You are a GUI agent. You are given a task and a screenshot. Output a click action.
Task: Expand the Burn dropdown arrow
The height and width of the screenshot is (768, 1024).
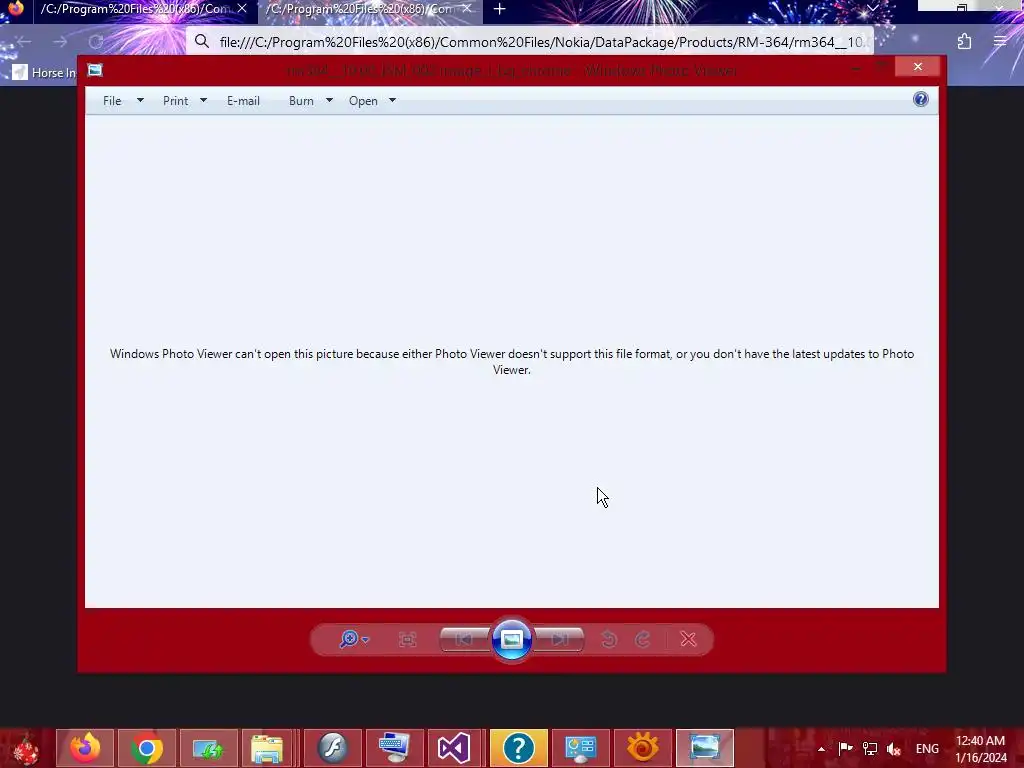[329, 101]
